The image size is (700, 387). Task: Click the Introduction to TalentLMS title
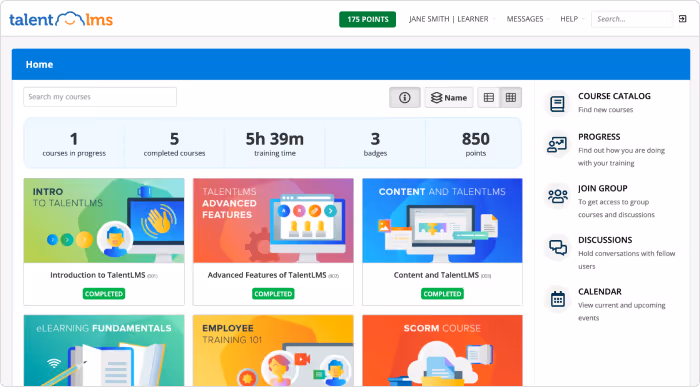(98, 275)
